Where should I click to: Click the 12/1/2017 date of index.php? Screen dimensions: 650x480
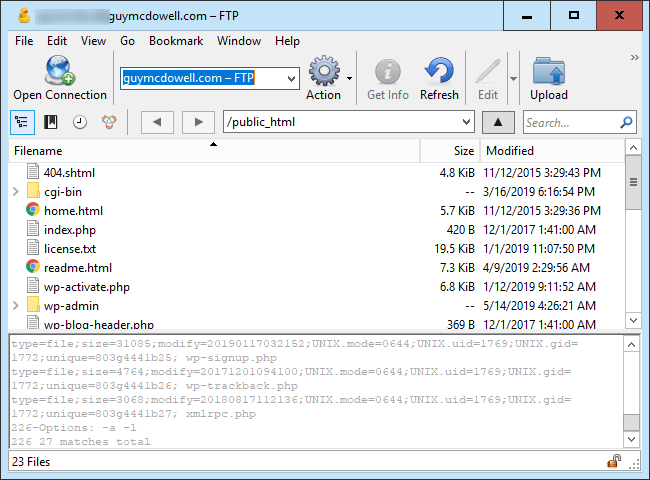click(x=539, y=230)
